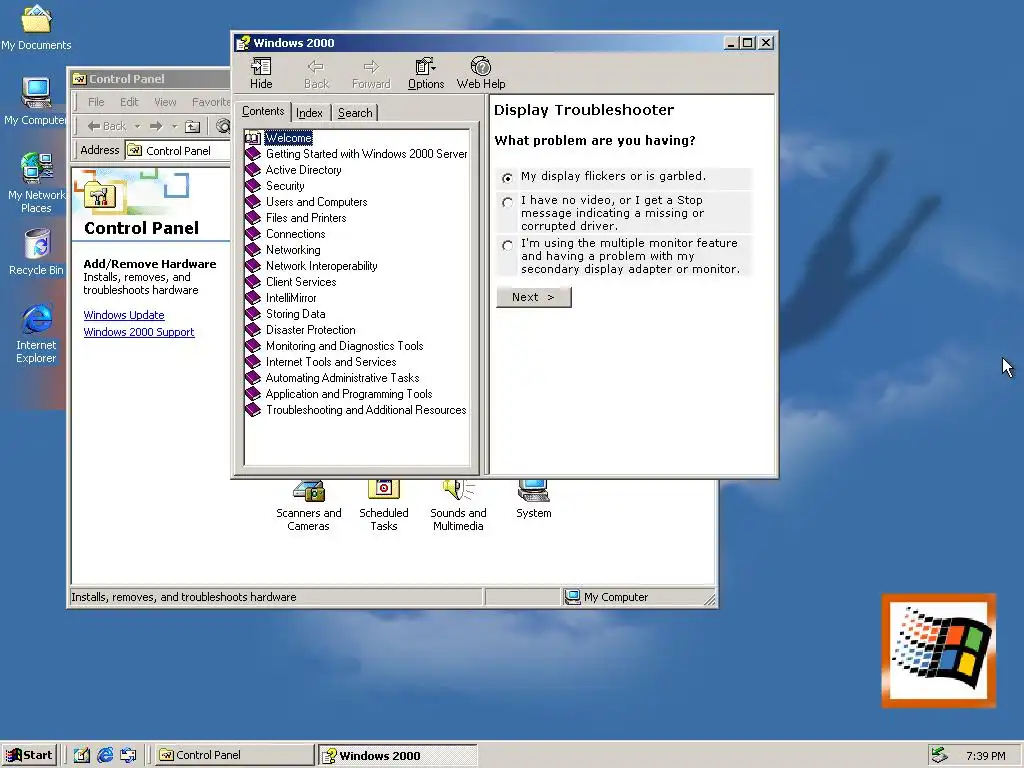Switch to the Contents tab
Screen dimensions: 1024x768
tap(263, 112)
